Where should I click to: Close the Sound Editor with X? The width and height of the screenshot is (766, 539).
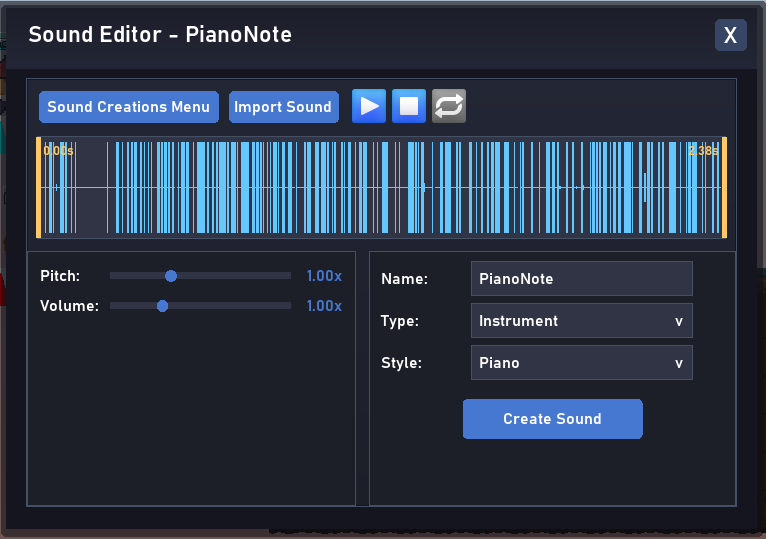pos(730,36)
